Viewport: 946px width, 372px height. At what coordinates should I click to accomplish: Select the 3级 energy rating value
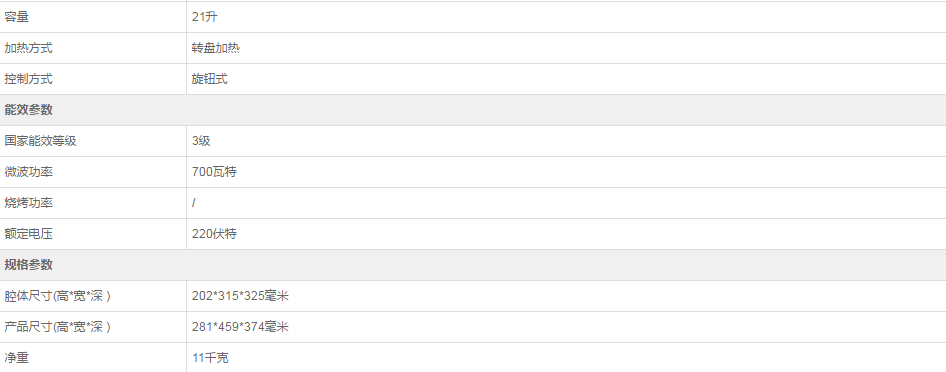click(x=201, y=141)
